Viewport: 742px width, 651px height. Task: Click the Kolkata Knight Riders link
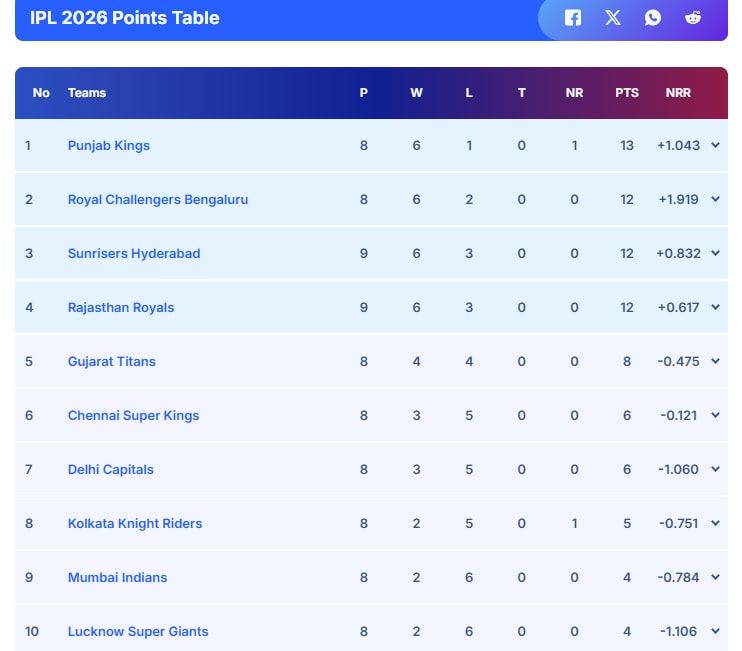pos(135,523)
